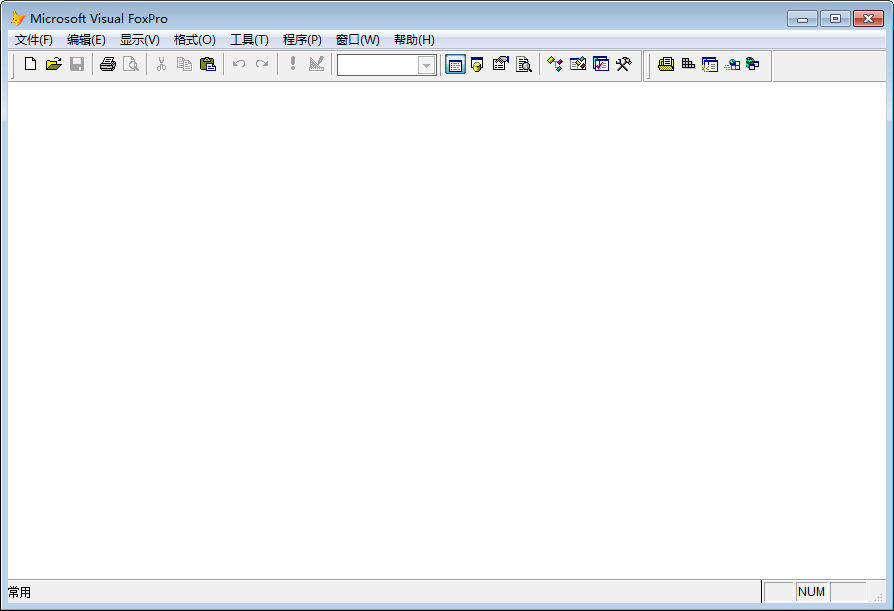Expand the database dropdown arrow

pos(427,65)
